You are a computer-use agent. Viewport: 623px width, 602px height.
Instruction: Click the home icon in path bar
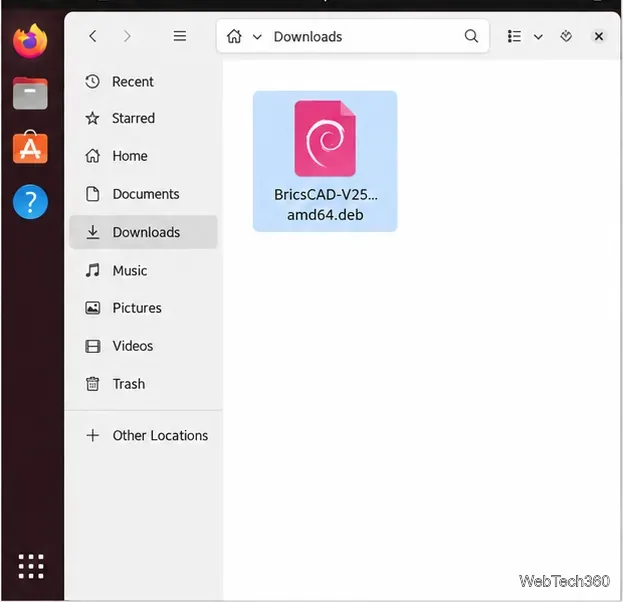[x=234, y=36]
